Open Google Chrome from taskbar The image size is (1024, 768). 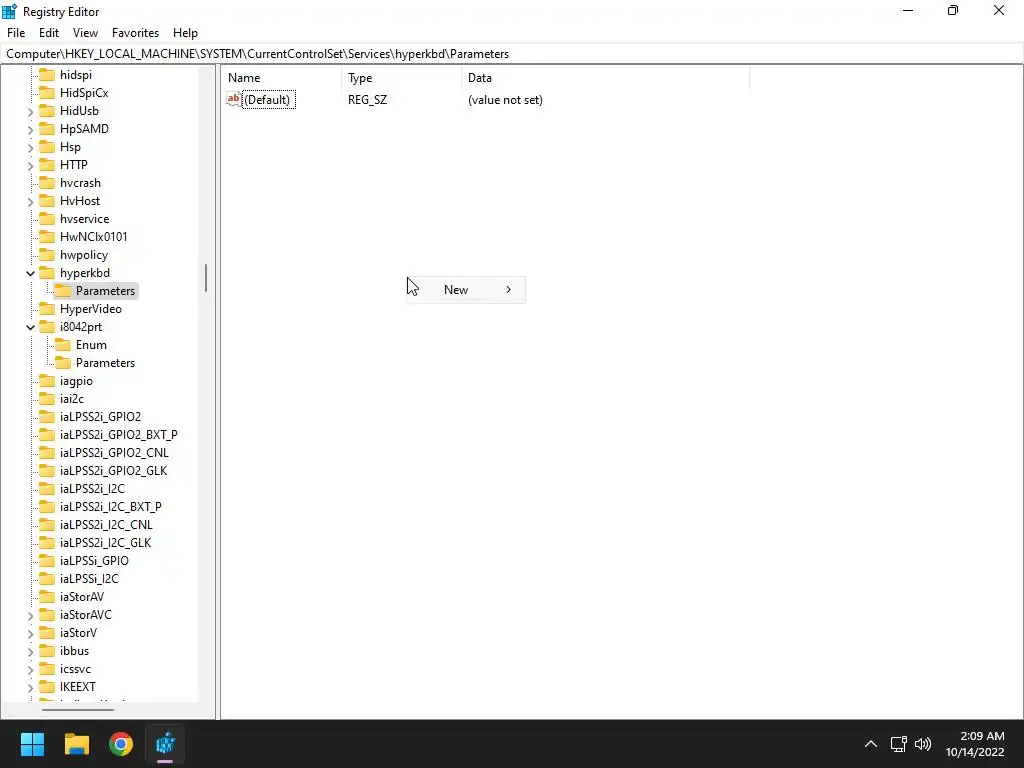(x=121, y=744)
